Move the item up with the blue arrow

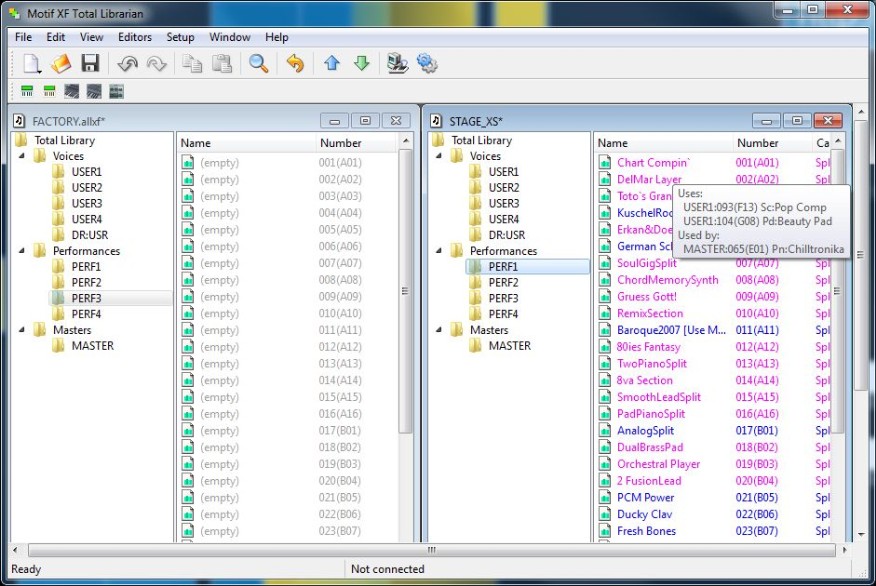[x=332, y=63]
